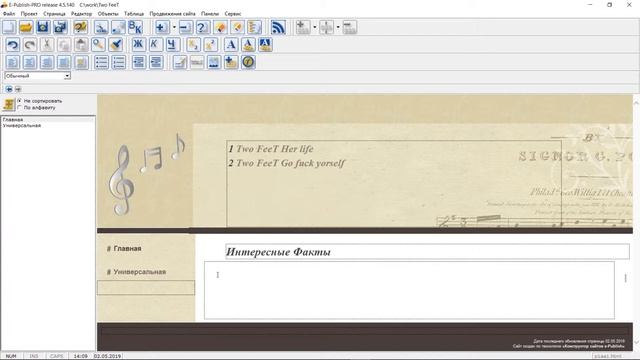Viewport: 640px width, 360px height.
Task: Align text left
Action: (13, 62)
